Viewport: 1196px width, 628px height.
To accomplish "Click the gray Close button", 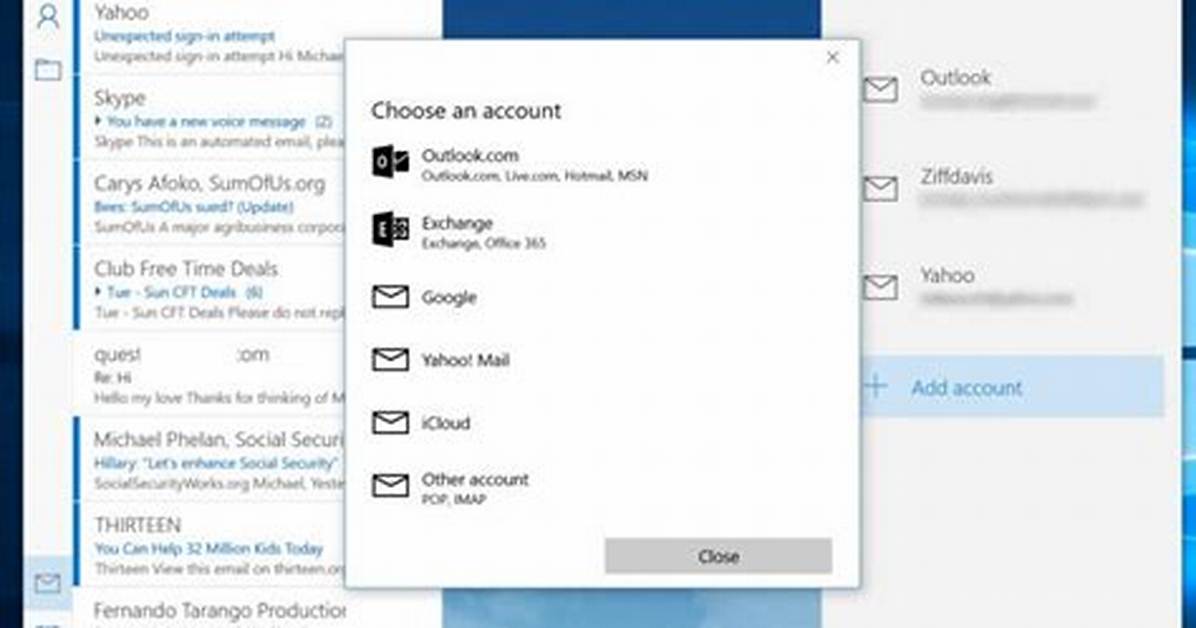I will click(719, 556).
